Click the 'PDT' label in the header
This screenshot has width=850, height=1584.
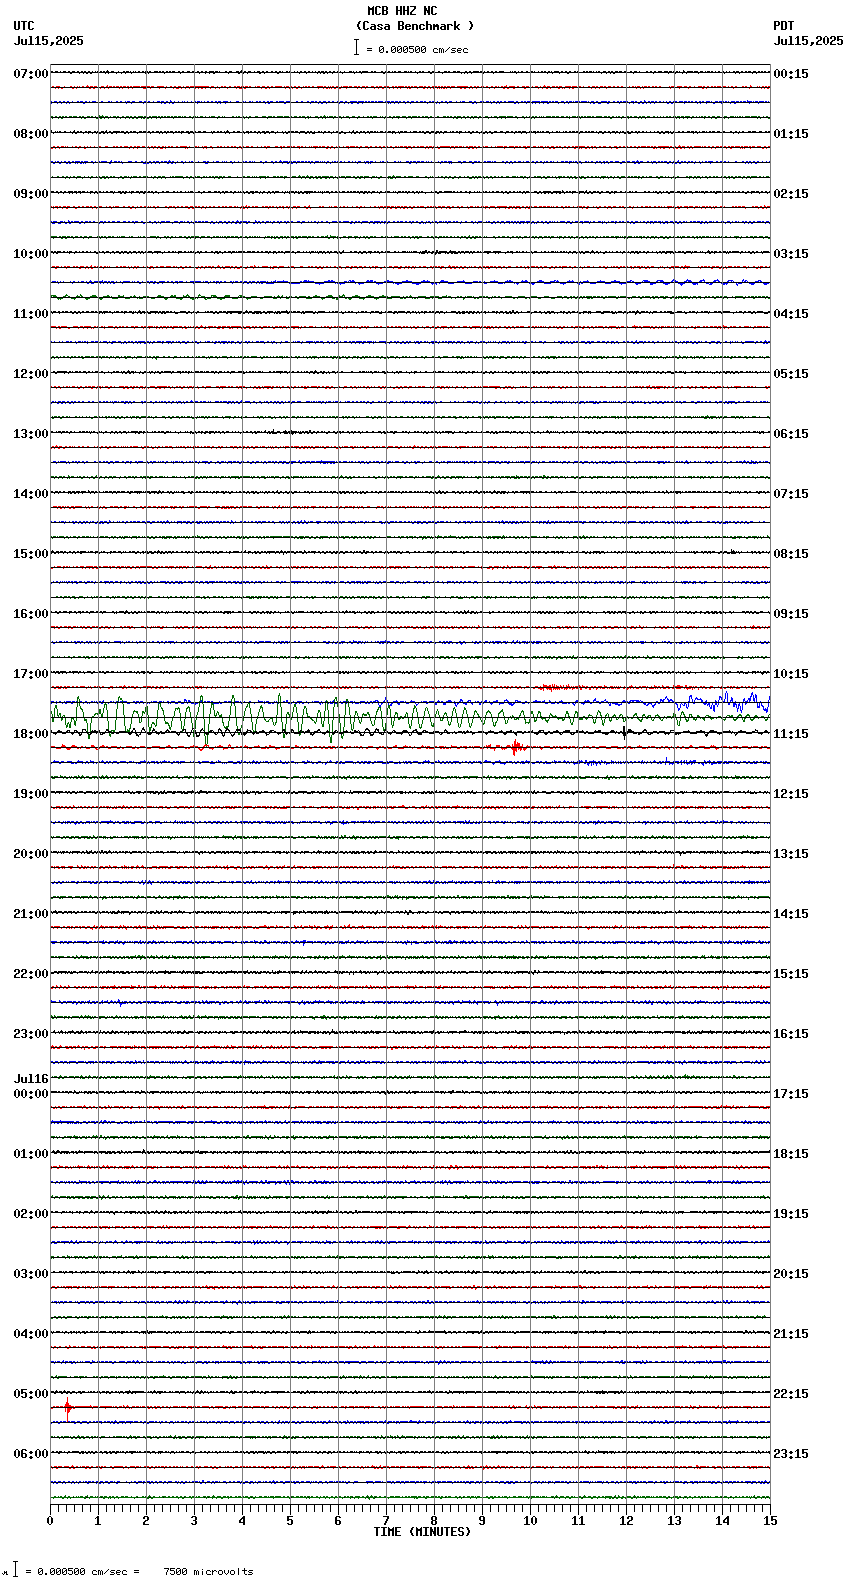coord(783,26)
